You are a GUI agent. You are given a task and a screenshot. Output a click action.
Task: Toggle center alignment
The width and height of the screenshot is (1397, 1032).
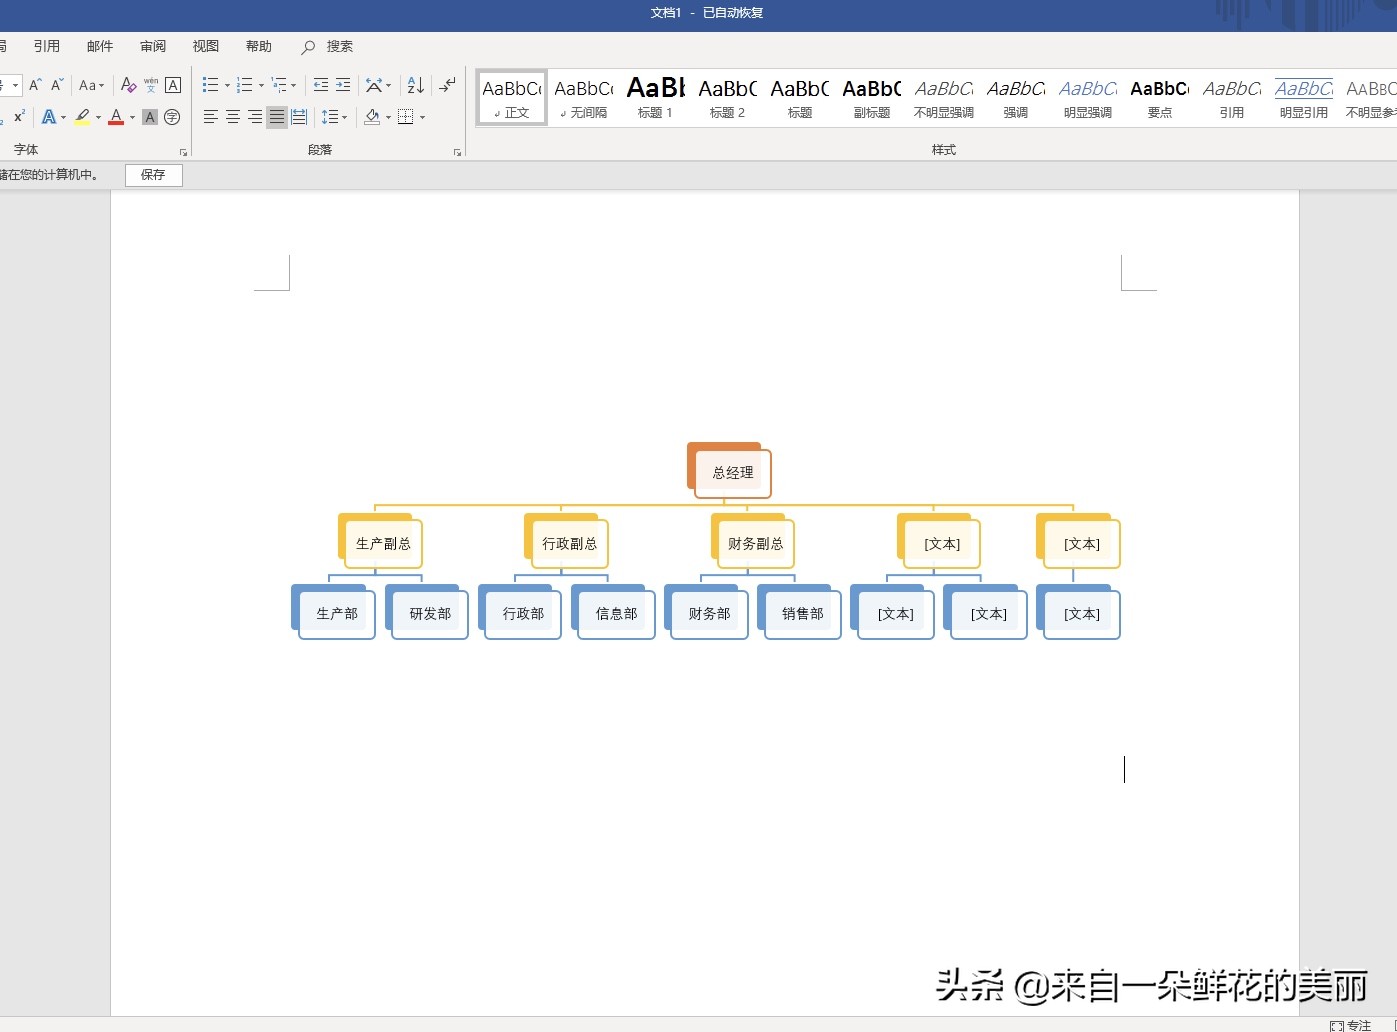233,118
